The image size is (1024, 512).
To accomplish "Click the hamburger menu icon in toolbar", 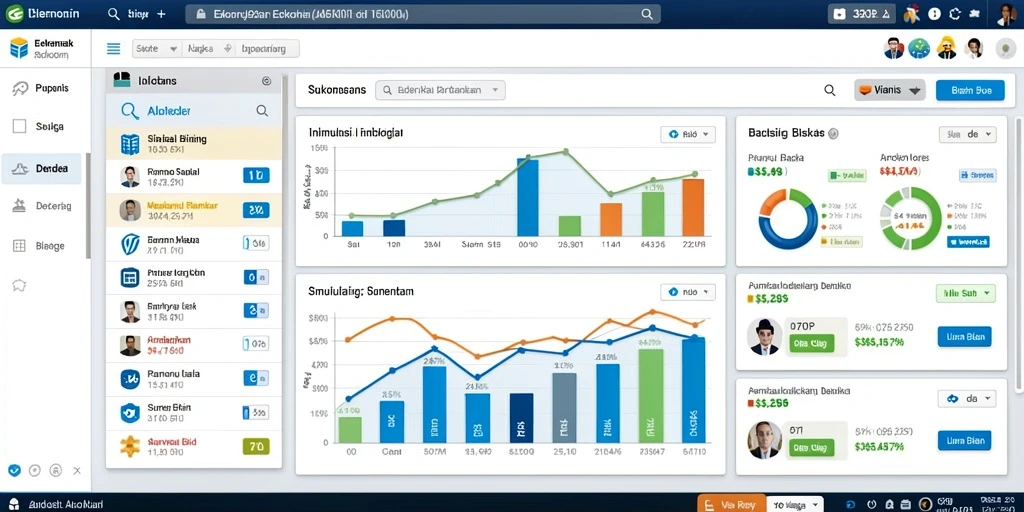I will coord(114,48).
